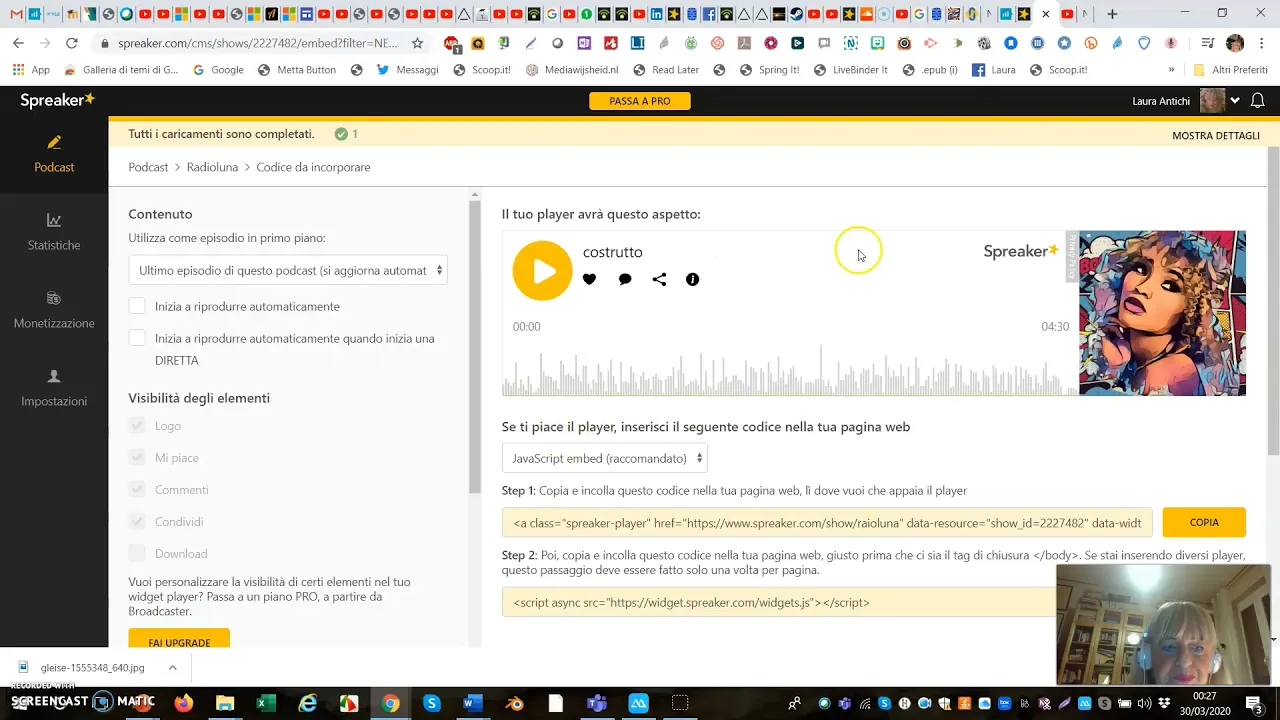The height and width of the screenshot is (720, 1280).
Task: Open comments with the speech bubble icon
Action: tap(625, 280)
